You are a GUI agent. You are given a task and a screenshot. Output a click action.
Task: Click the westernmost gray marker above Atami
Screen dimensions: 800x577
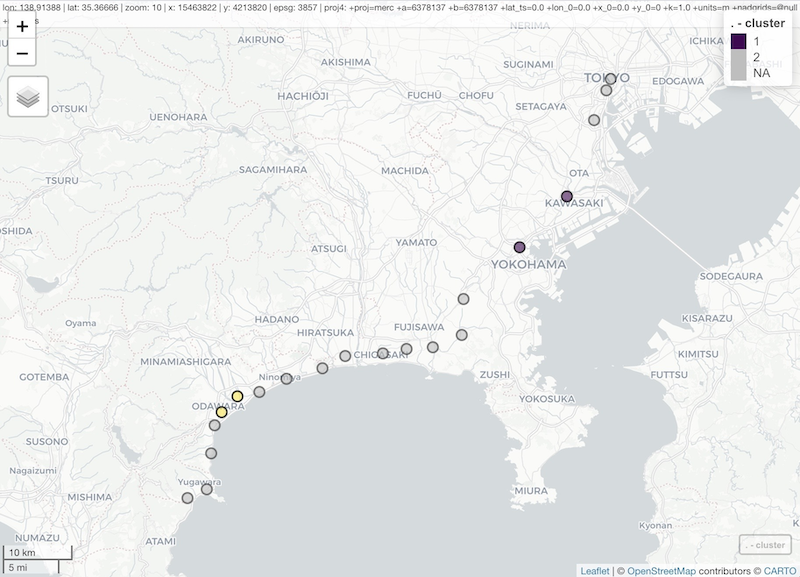pyautogui.click(x=187, y=498)
